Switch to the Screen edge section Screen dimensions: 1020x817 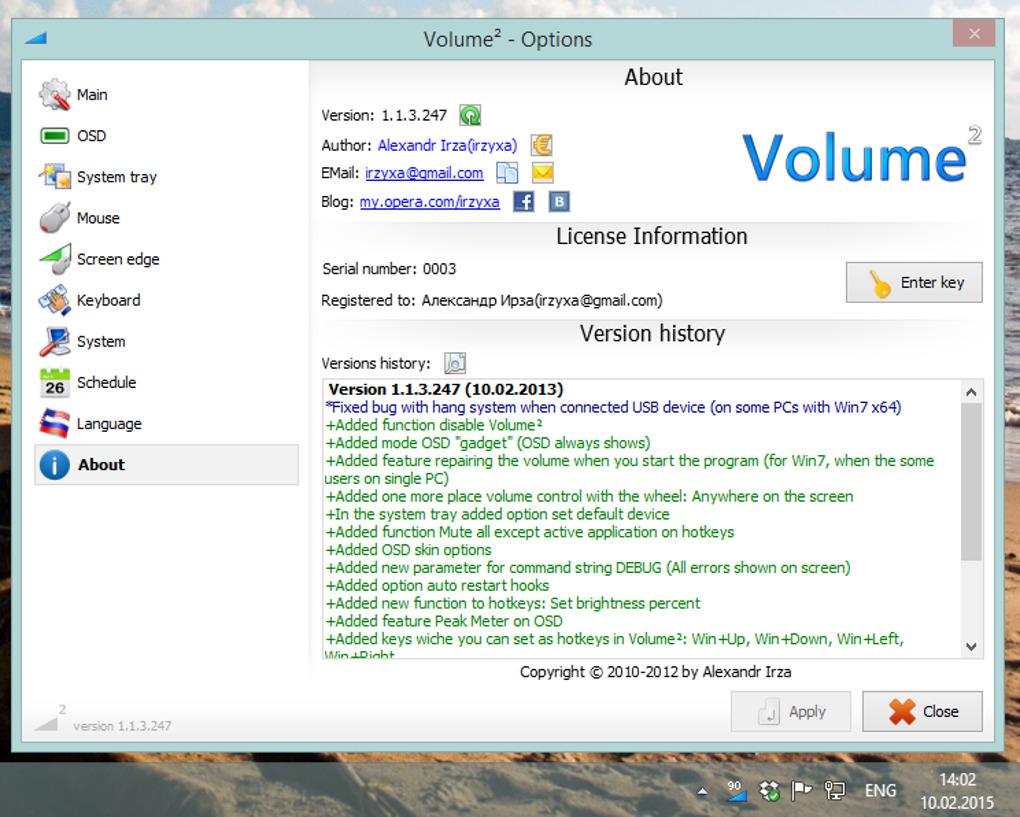167,259
